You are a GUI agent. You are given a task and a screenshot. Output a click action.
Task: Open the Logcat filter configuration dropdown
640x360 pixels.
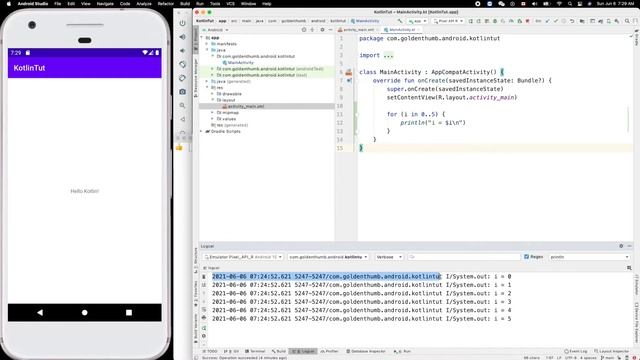point(589,257)
